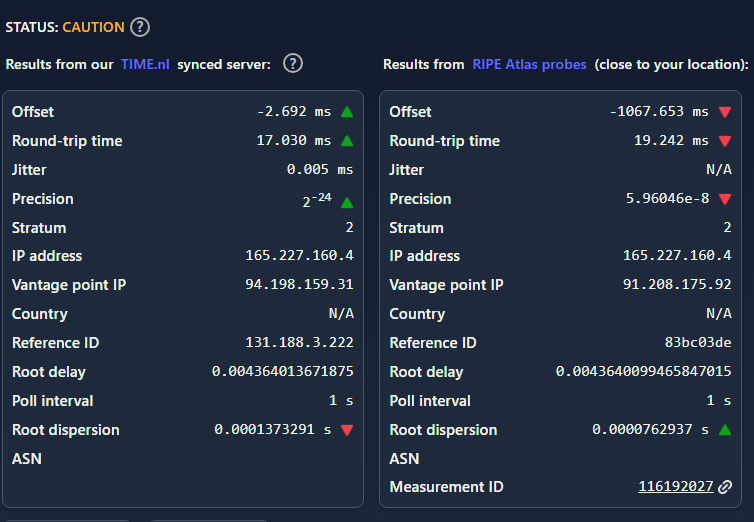754x522 pixels.
Task: Click the help icon after 'synced server:'
Action: (293, 63)
